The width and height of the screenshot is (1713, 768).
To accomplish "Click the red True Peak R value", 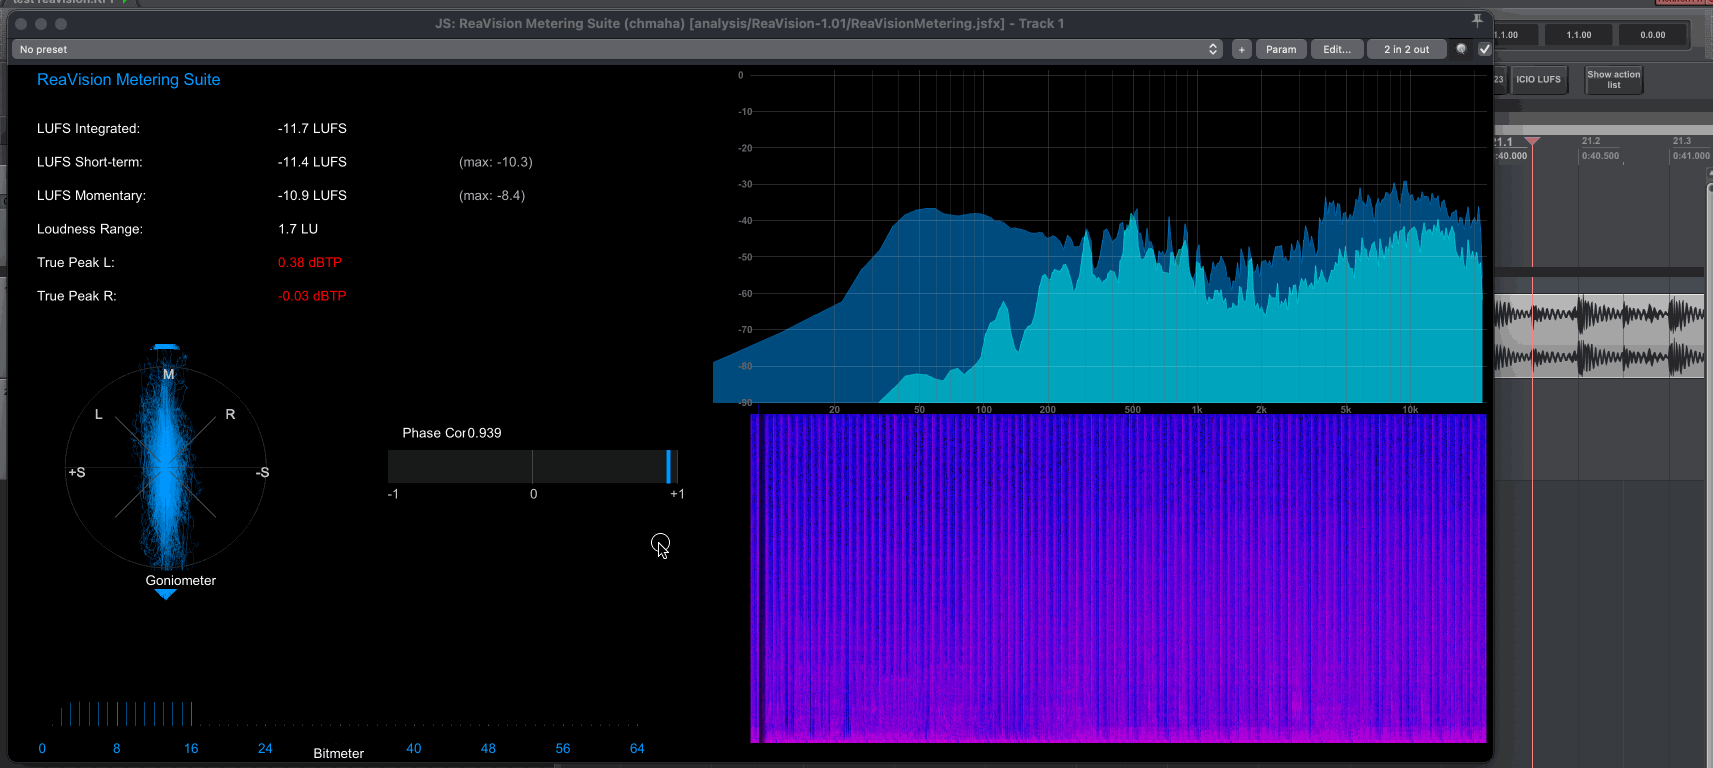I will pos(312,296).
